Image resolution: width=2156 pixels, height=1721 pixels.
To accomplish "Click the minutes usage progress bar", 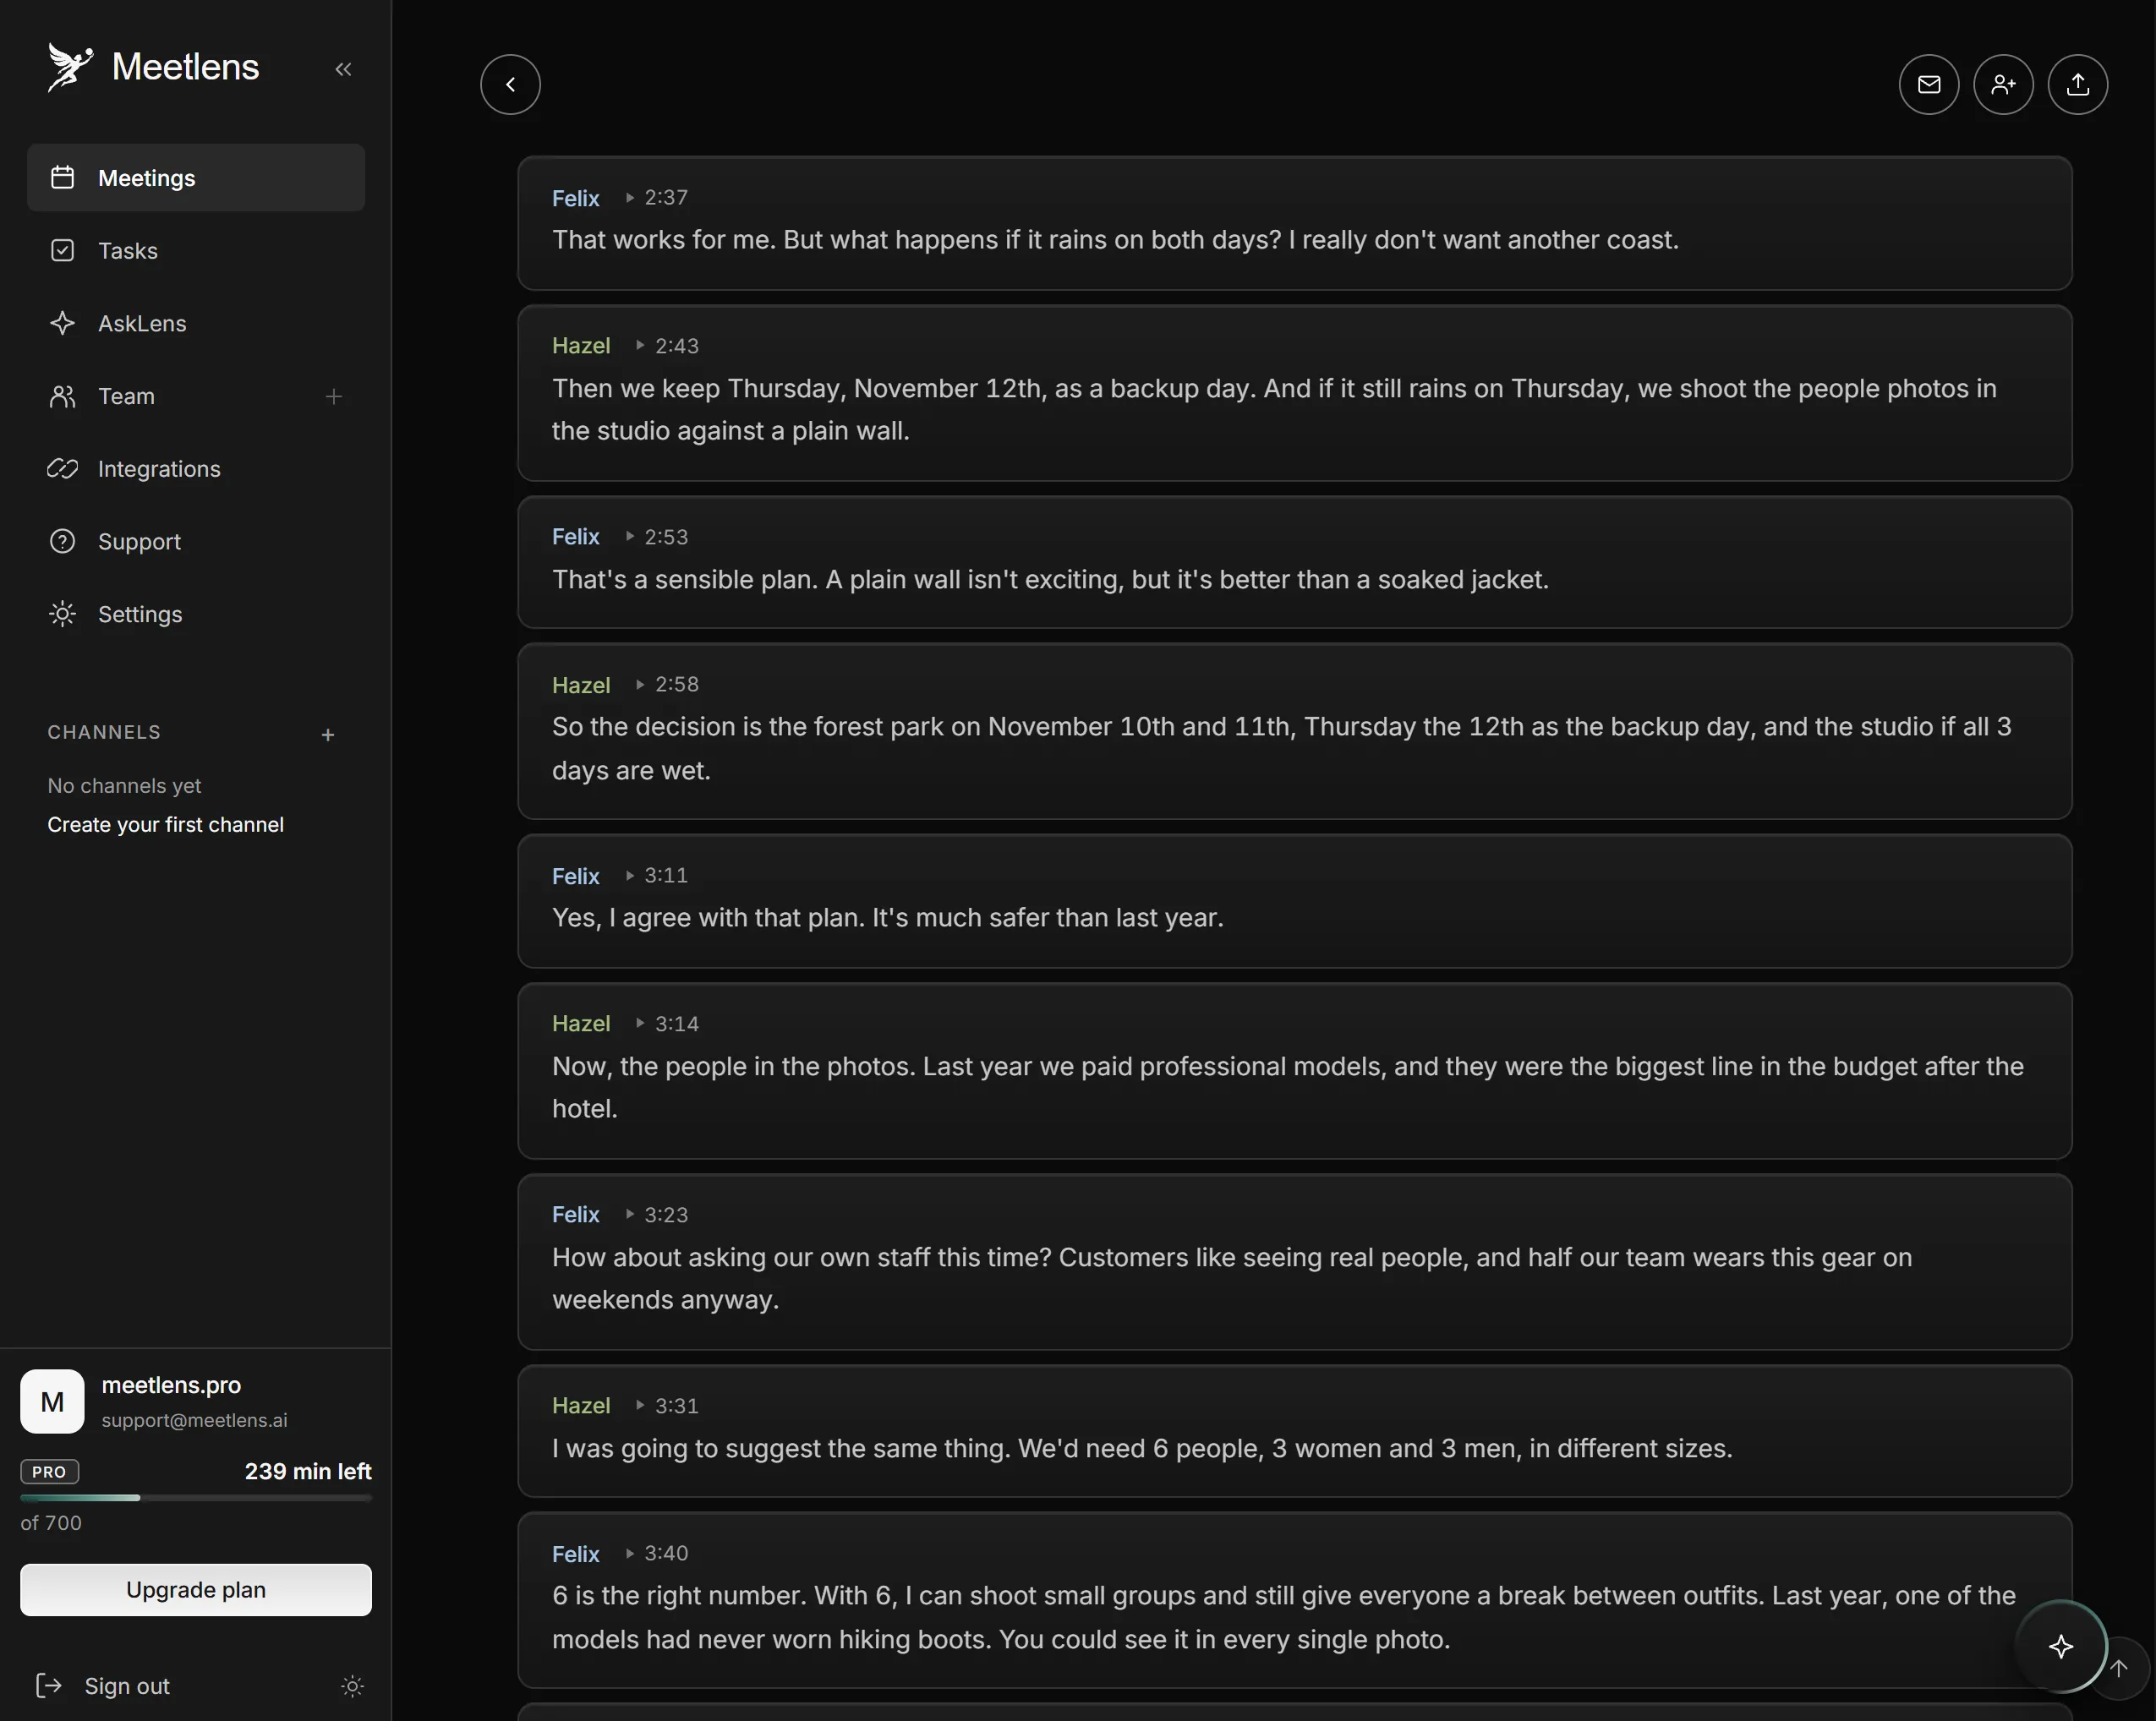I will point(196,1498).
